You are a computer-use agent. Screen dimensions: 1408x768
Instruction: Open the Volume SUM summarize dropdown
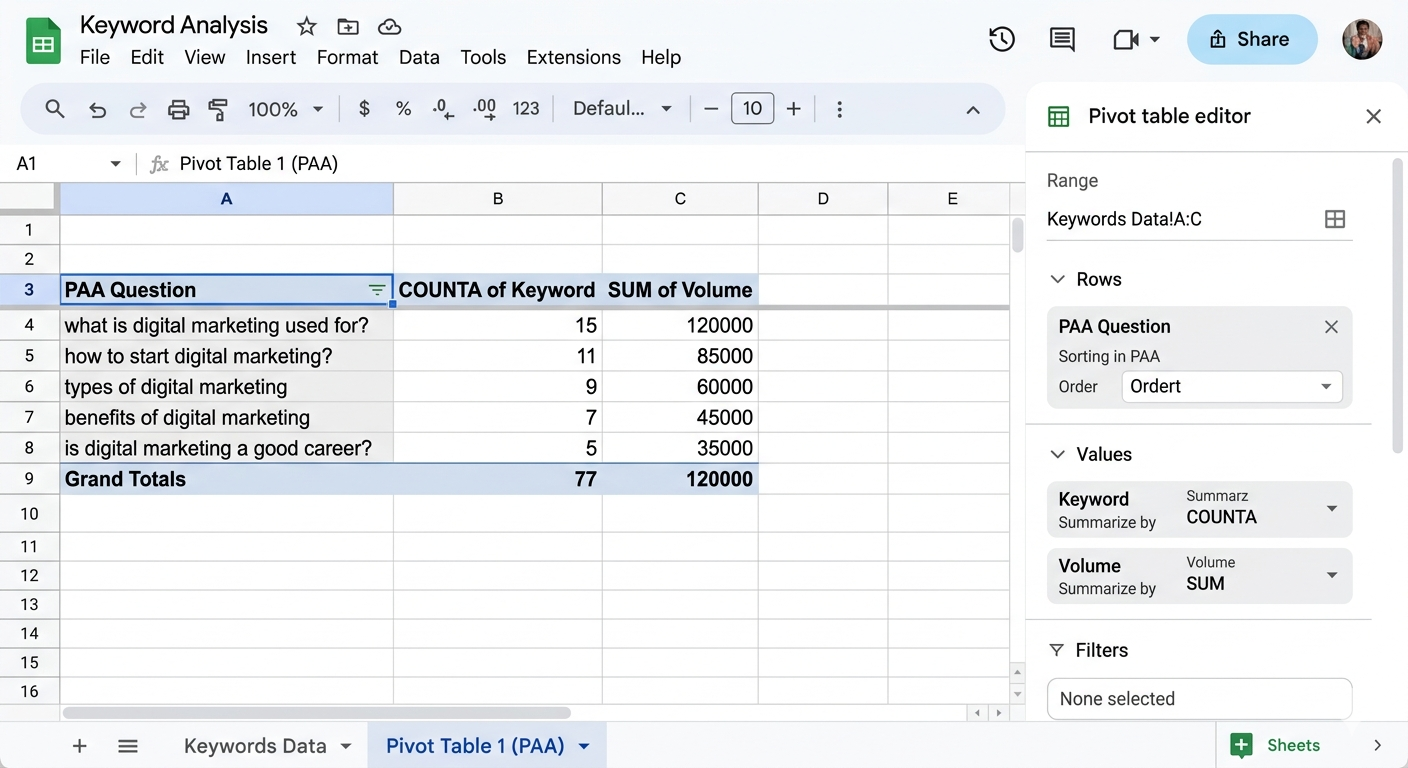coord(1331,576)
